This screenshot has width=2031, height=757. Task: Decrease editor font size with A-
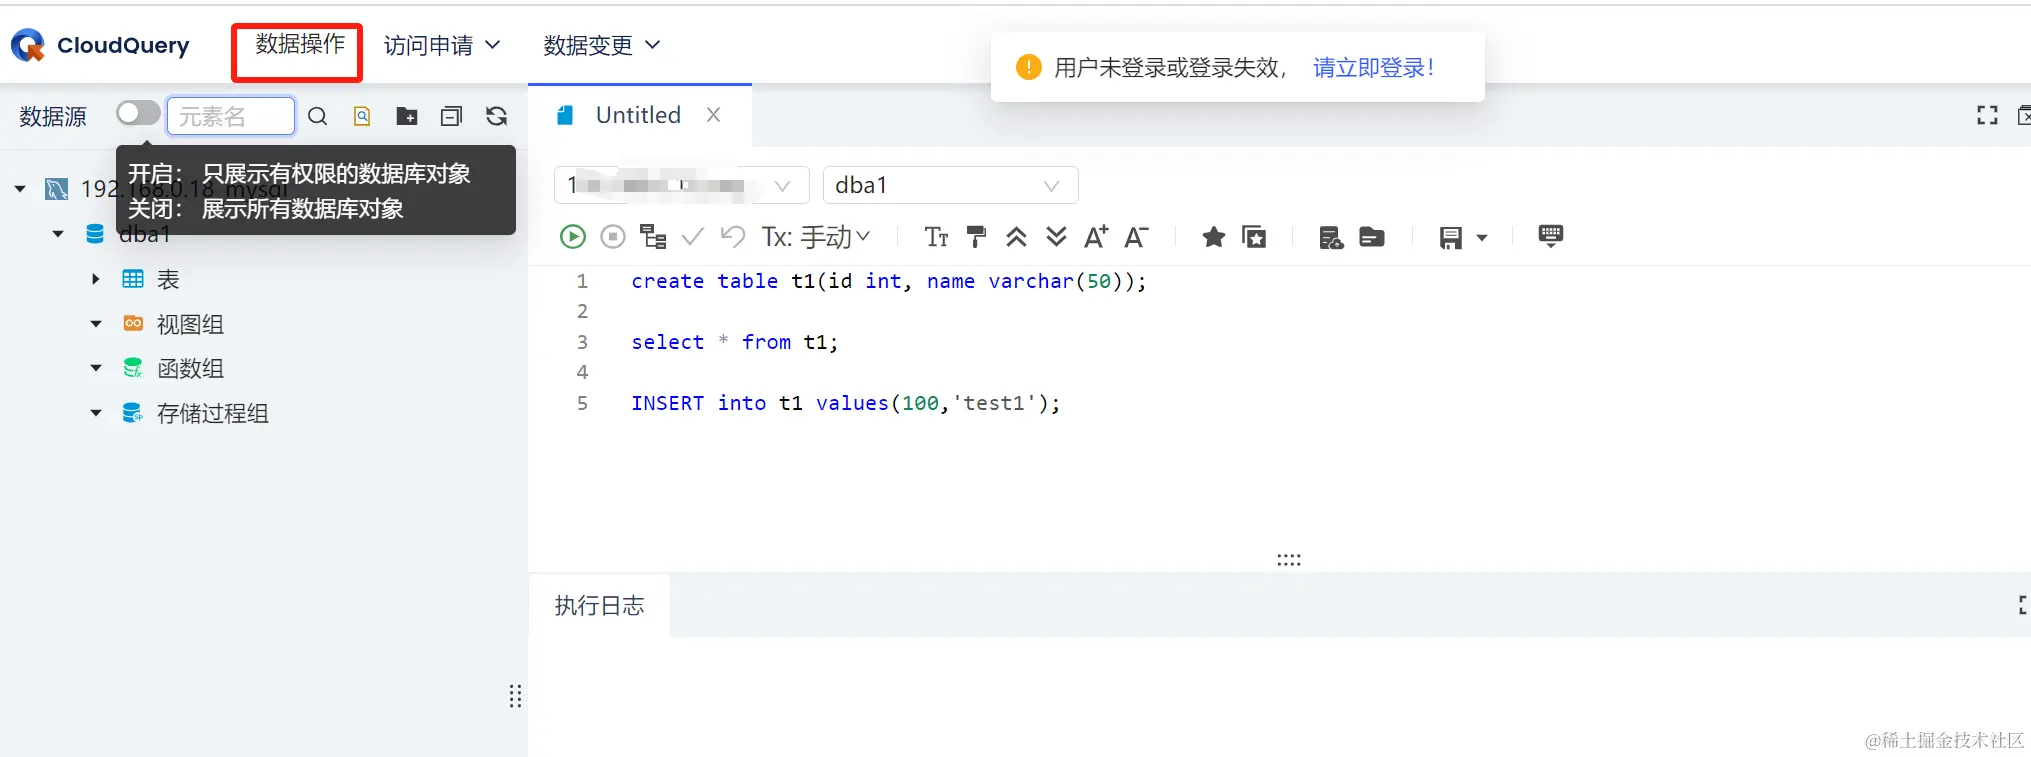(1136, 237)
